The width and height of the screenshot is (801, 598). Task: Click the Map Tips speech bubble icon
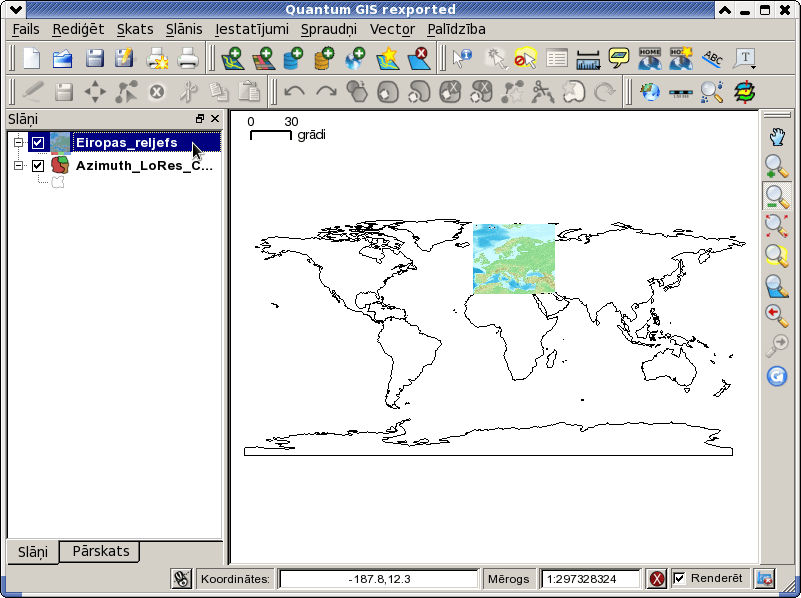(619, 58)
